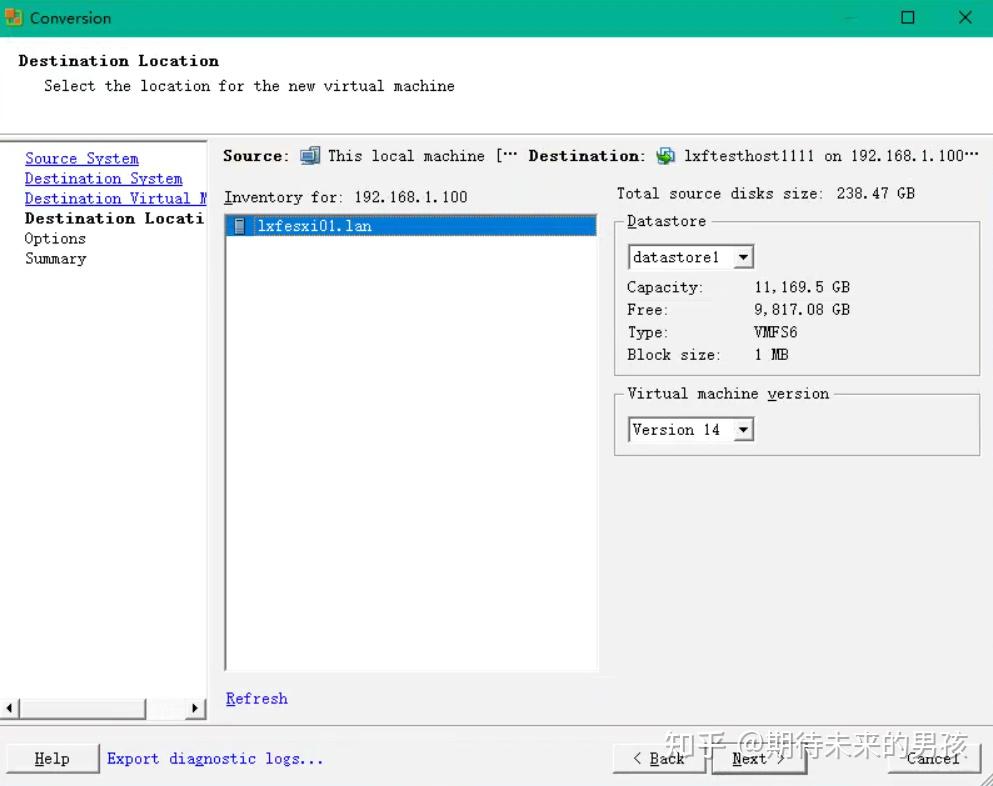The image size is (993, 786).
Task: Click the Back button
Action: (659, 758)
